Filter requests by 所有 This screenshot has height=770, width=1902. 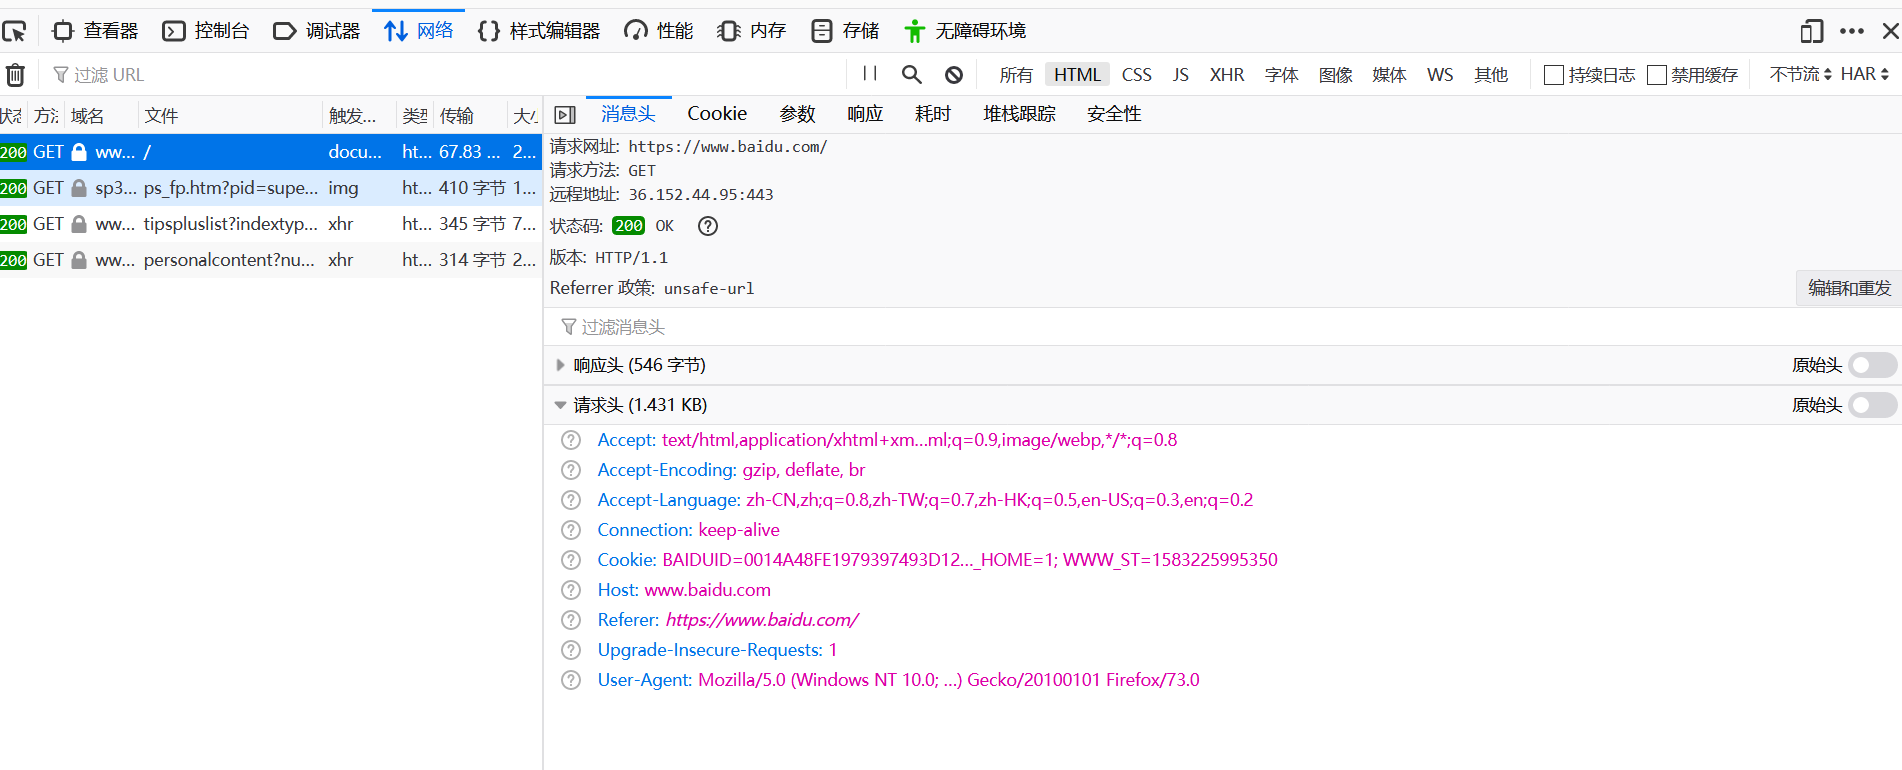click(x=1016, y=75)
